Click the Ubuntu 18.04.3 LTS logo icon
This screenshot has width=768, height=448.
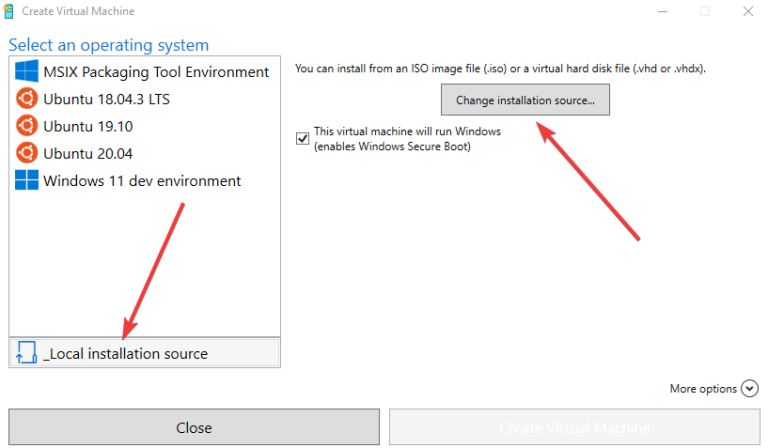pos(26,98)
